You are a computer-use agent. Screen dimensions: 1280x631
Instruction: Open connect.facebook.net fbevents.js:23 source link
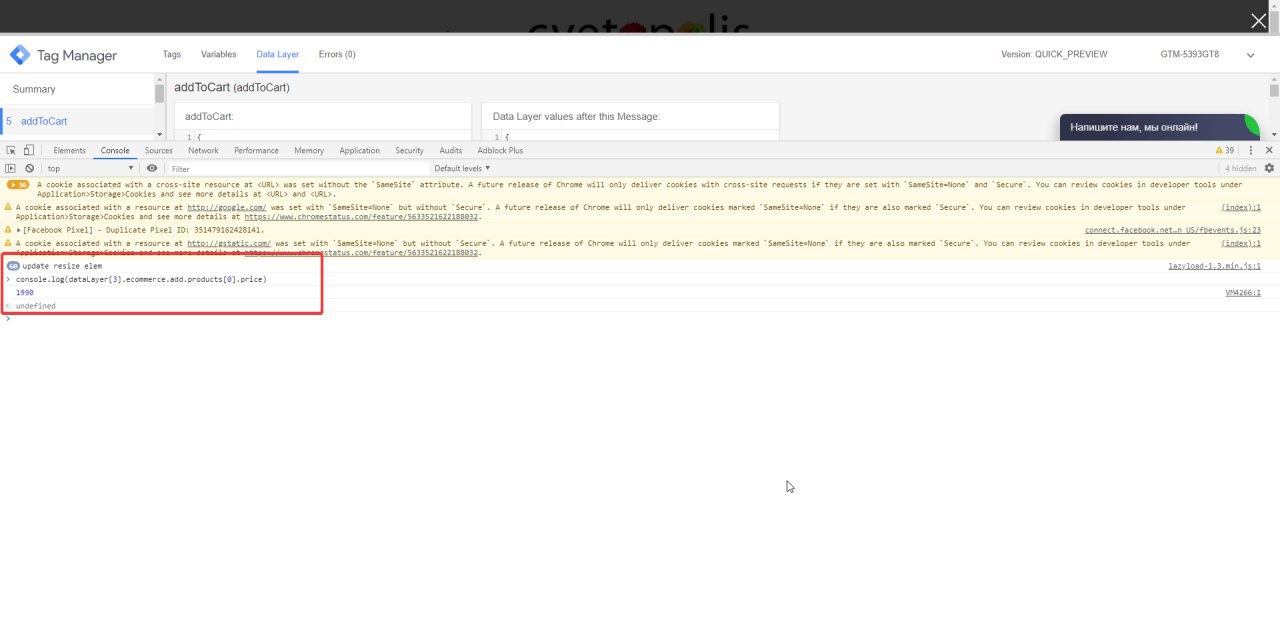click(1173, 230)
